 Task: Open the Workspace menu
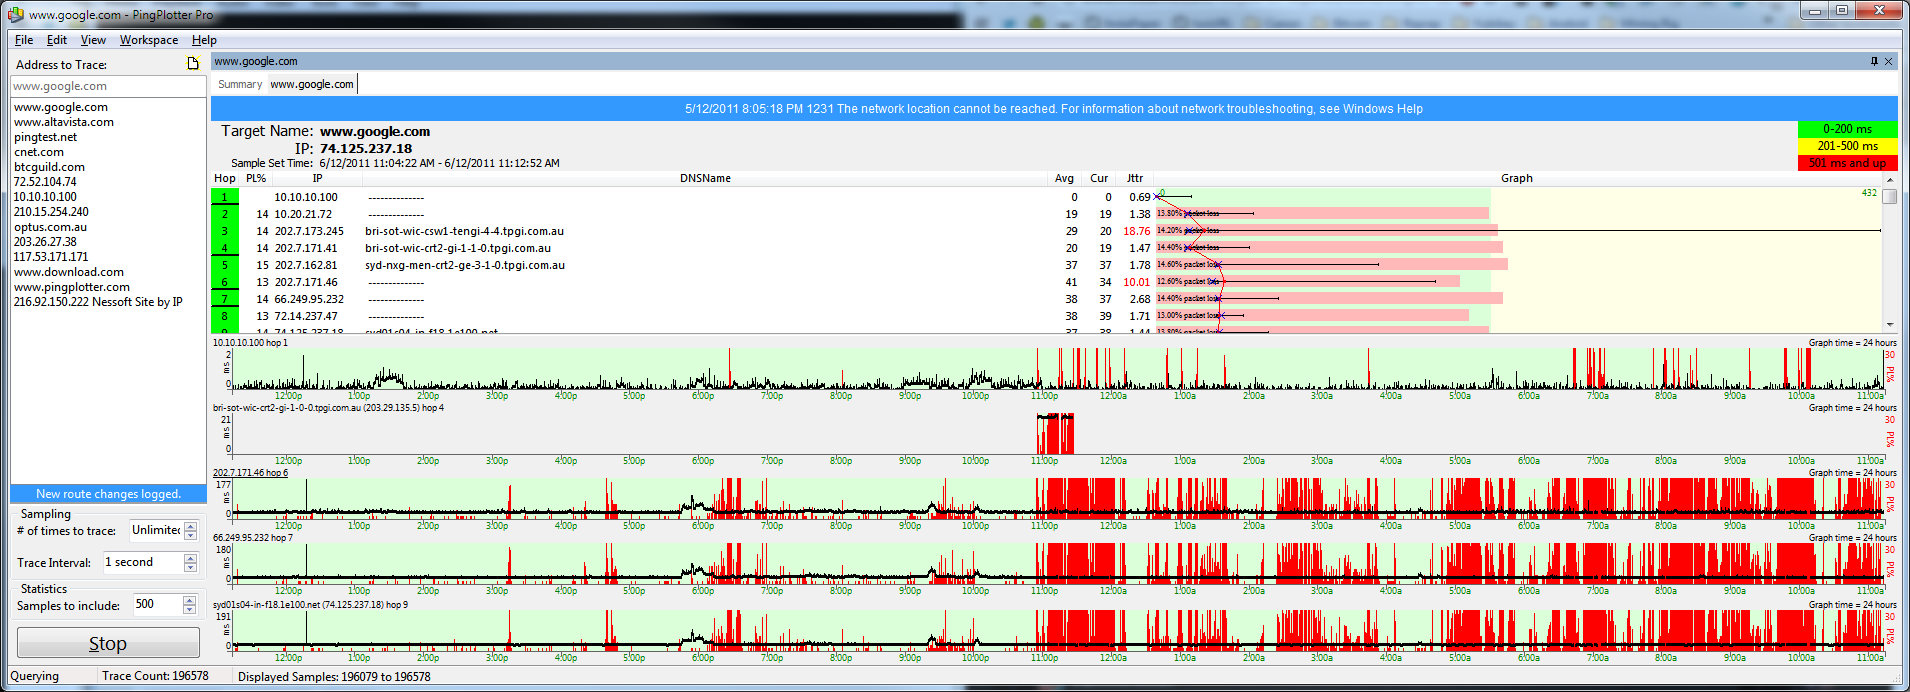tap(148, 40)
